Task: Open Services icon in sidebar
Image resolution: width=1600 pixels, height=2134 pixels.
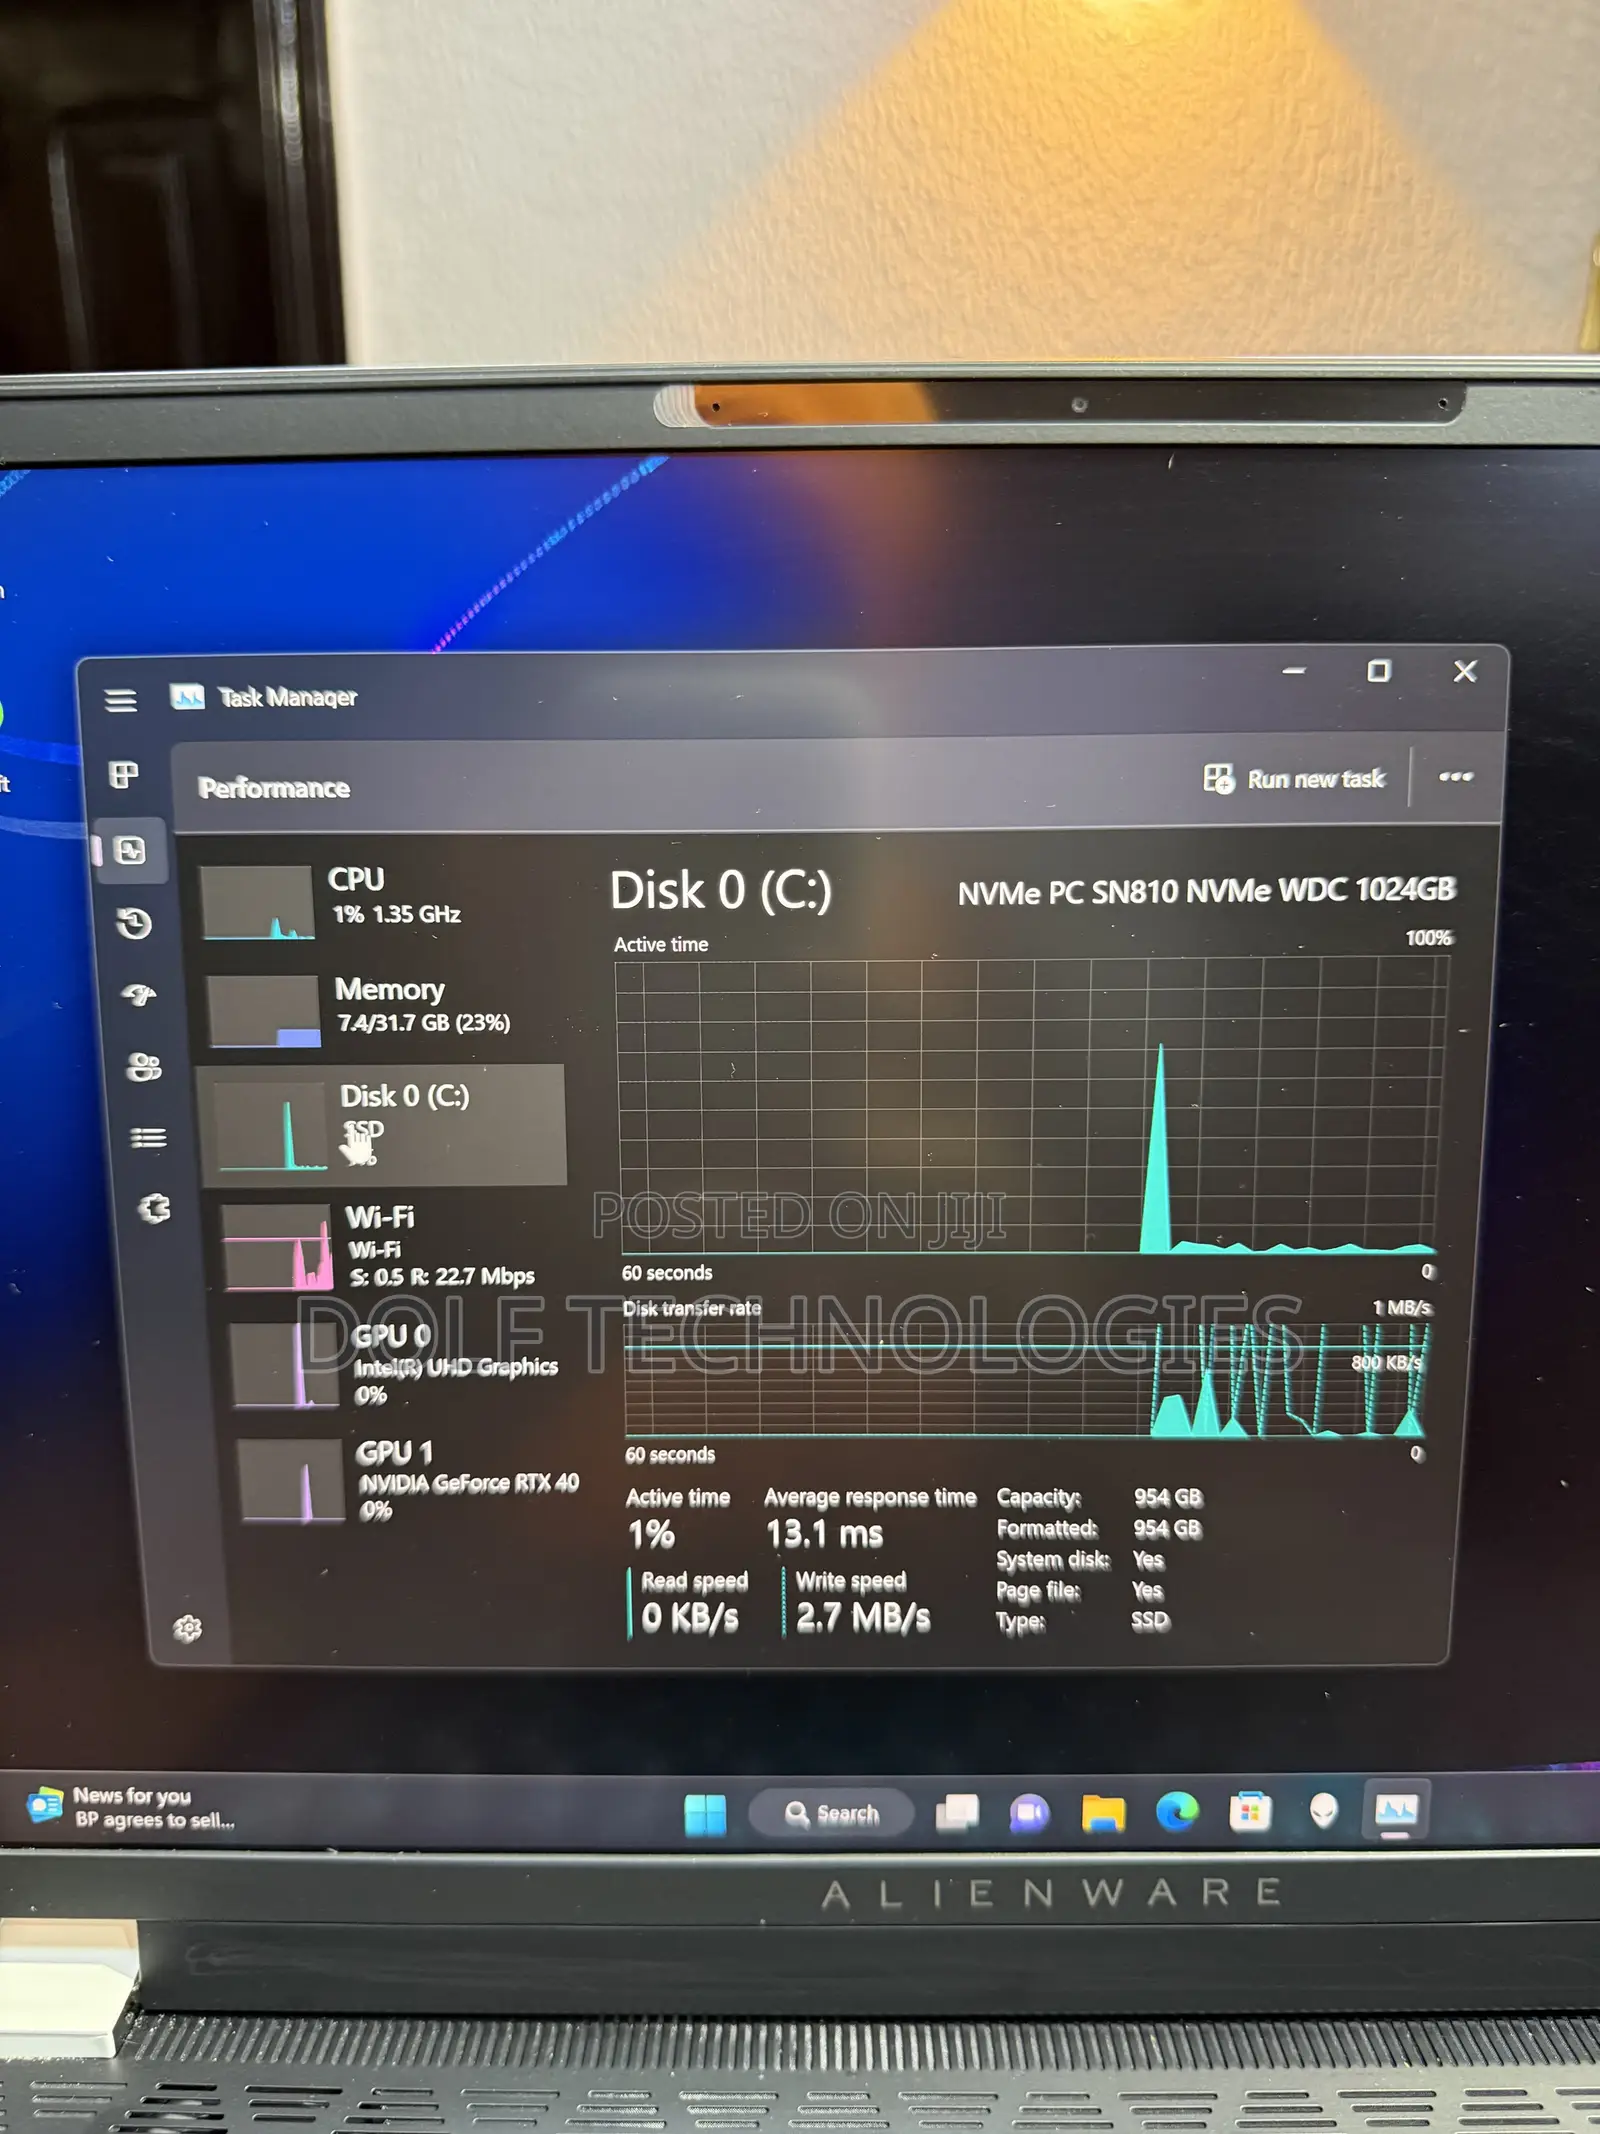Action: tap(155, 1209)
